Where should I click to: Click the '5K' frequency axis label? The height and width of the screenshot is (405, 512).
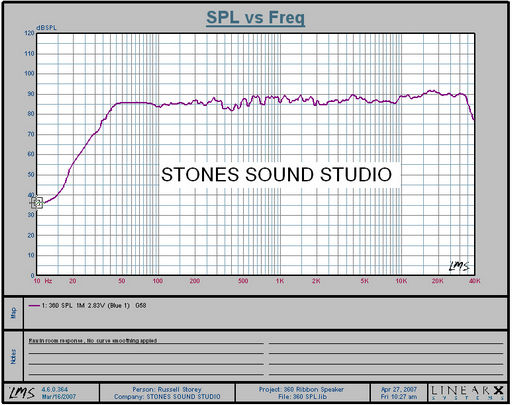pos(365,281)
